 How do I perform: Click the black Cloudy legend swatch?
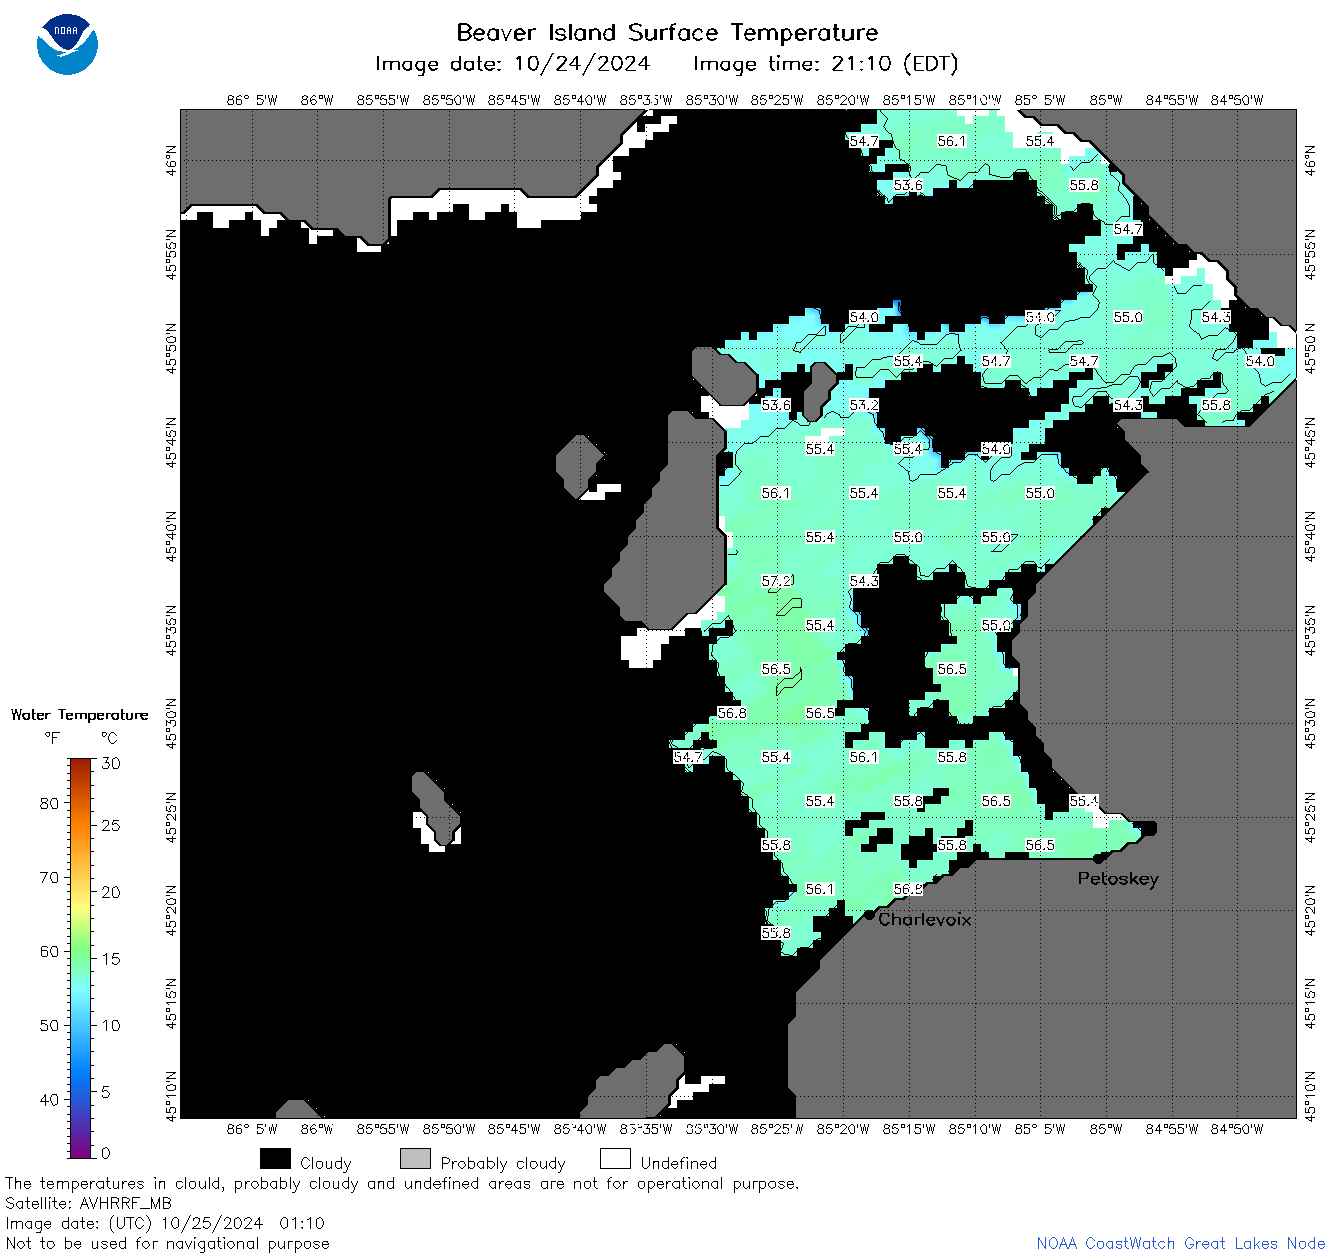pos(275,1159)
